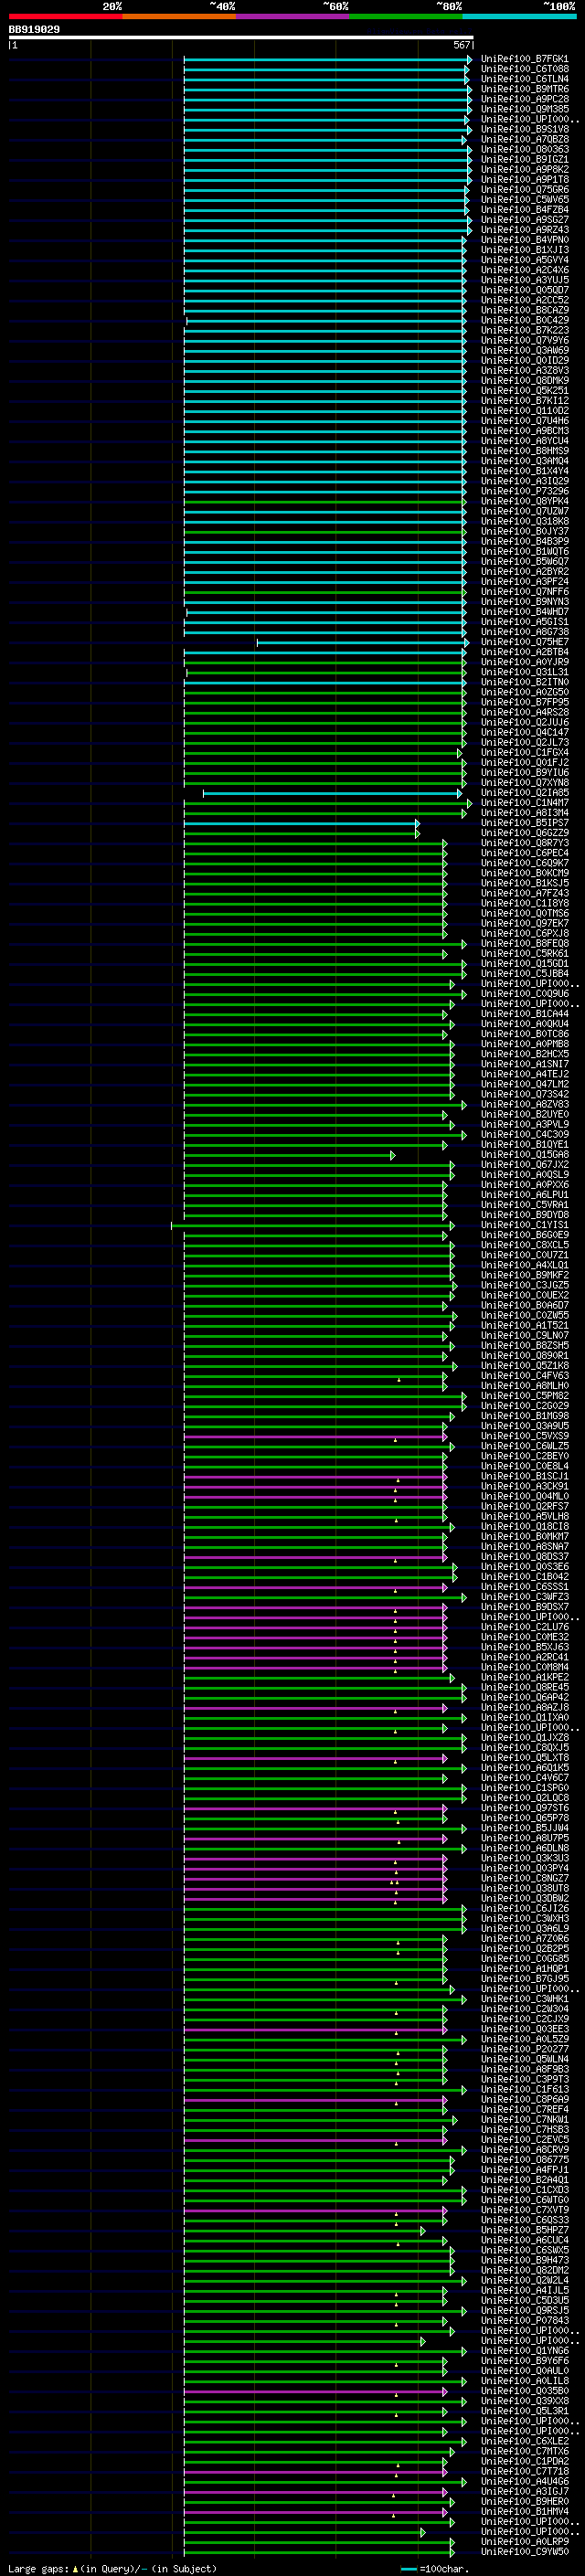The height and width of the screenshot is (2576, 585).
Task: Select hit UniRef100_A9RZ43
Action: (x=524, y=230)
